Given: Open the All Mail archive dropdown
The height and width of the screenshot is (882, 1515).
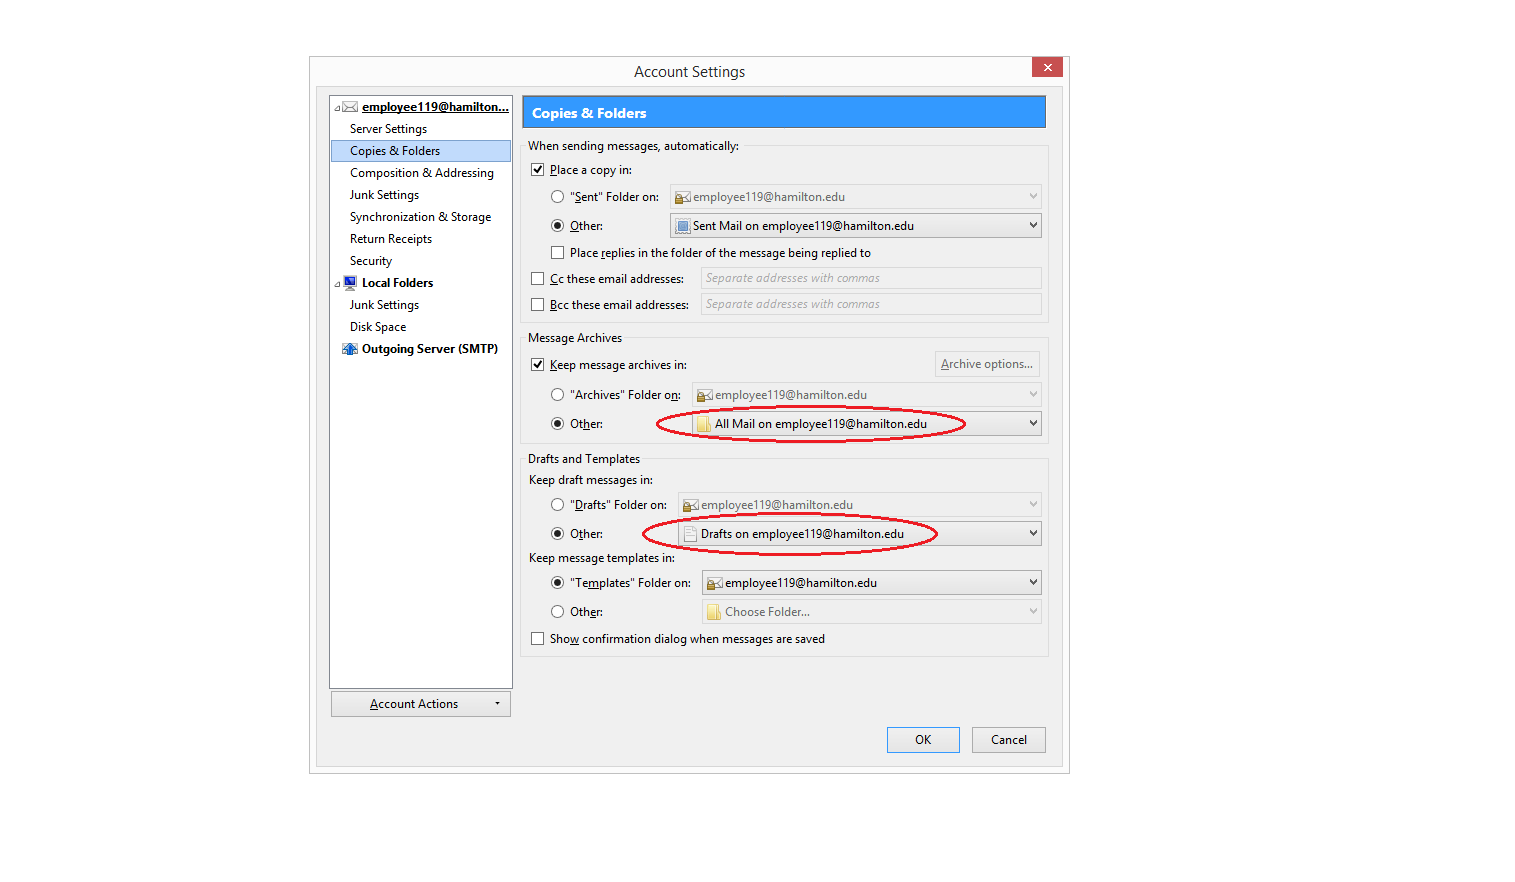Looking at the screenshot, I should pyautogui.click(x=866, y=424).
